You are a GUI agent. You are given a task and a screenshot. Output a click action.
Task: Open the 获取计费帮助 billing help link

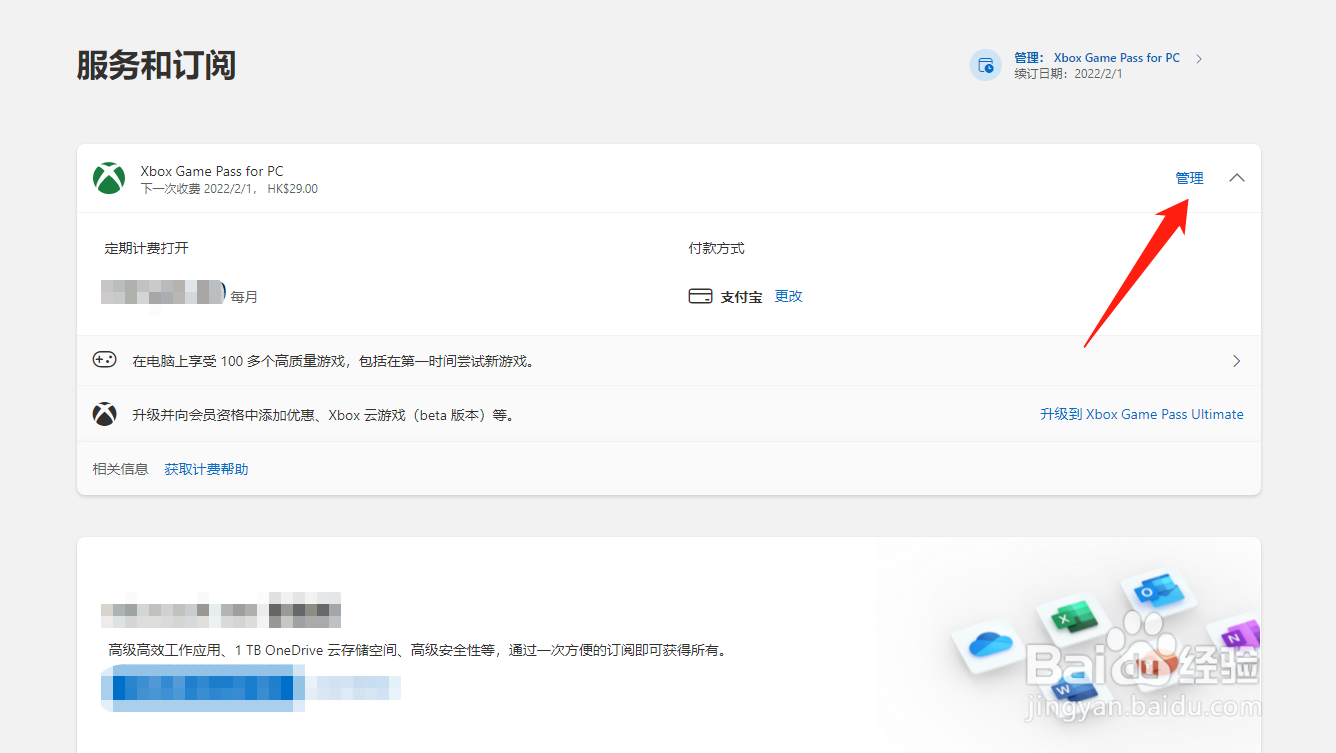[206, 469]
